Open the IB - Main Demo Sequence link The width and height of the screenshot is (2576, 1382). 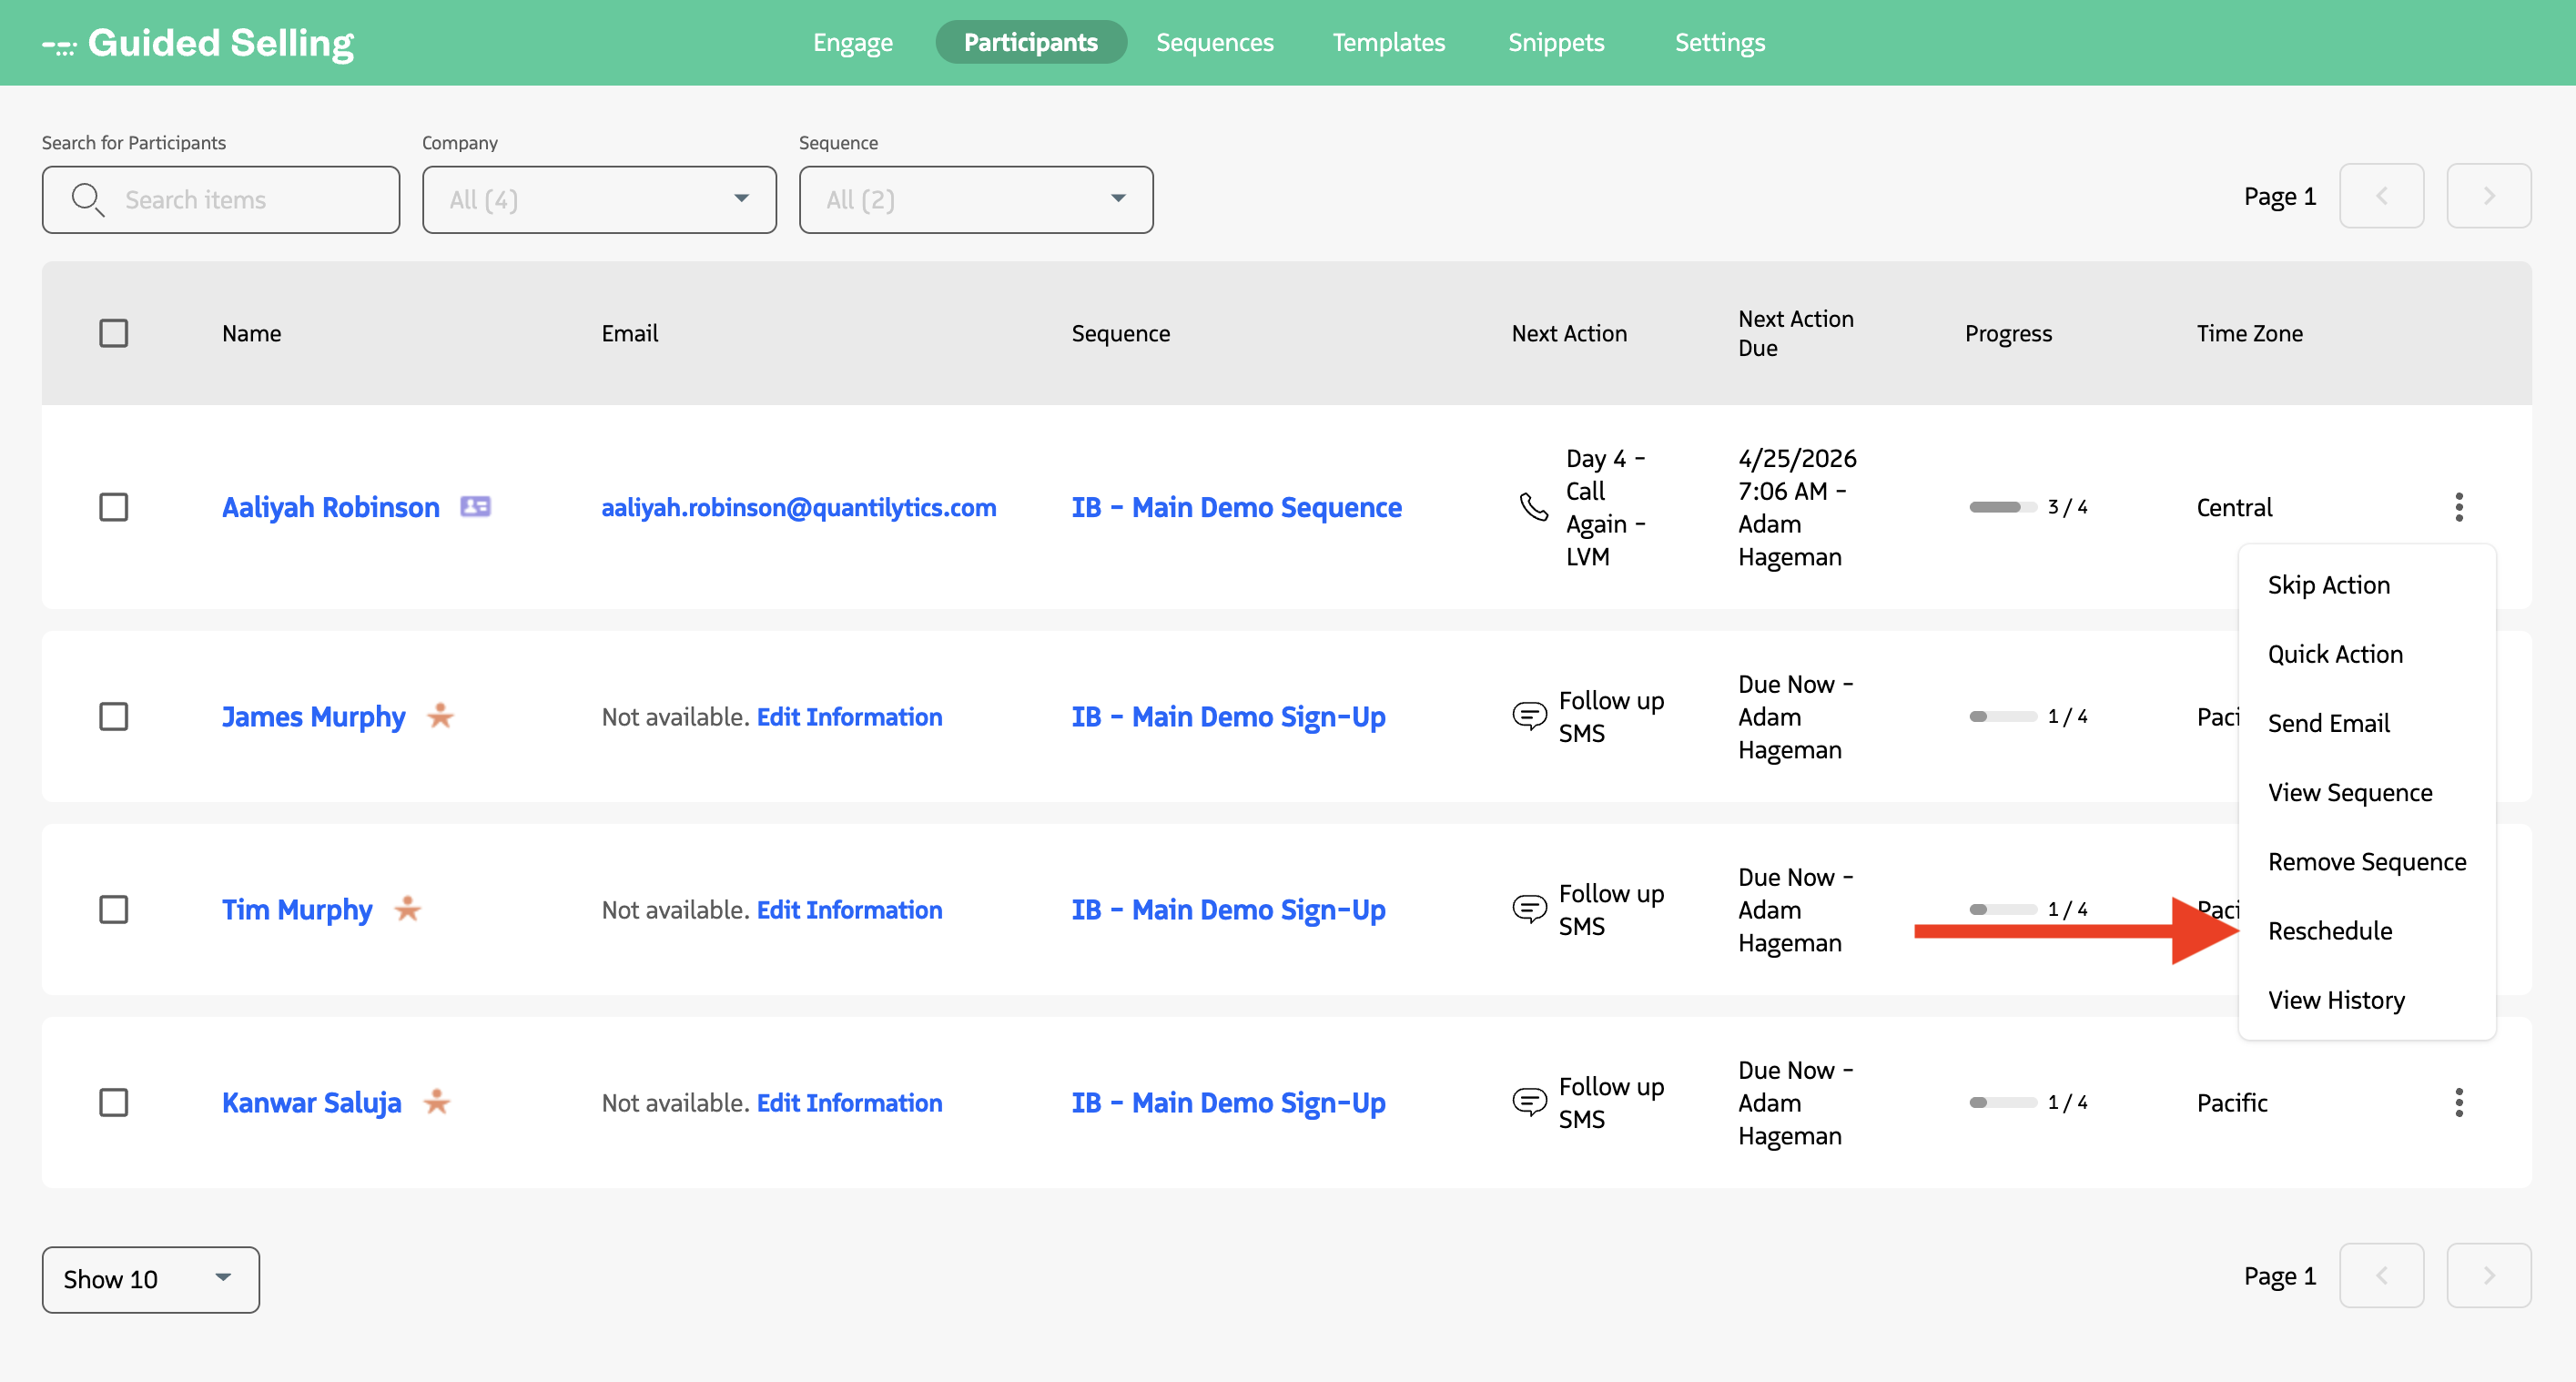tap(1236, 507)
